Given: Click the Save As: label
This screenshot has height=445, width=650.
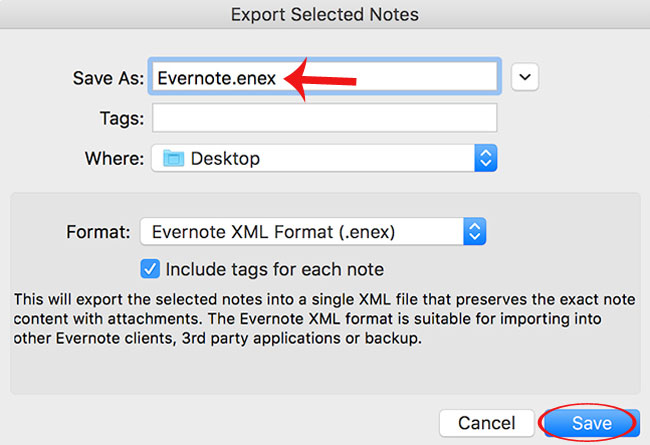Looking at the screenshot, I should tap(108, 78).
